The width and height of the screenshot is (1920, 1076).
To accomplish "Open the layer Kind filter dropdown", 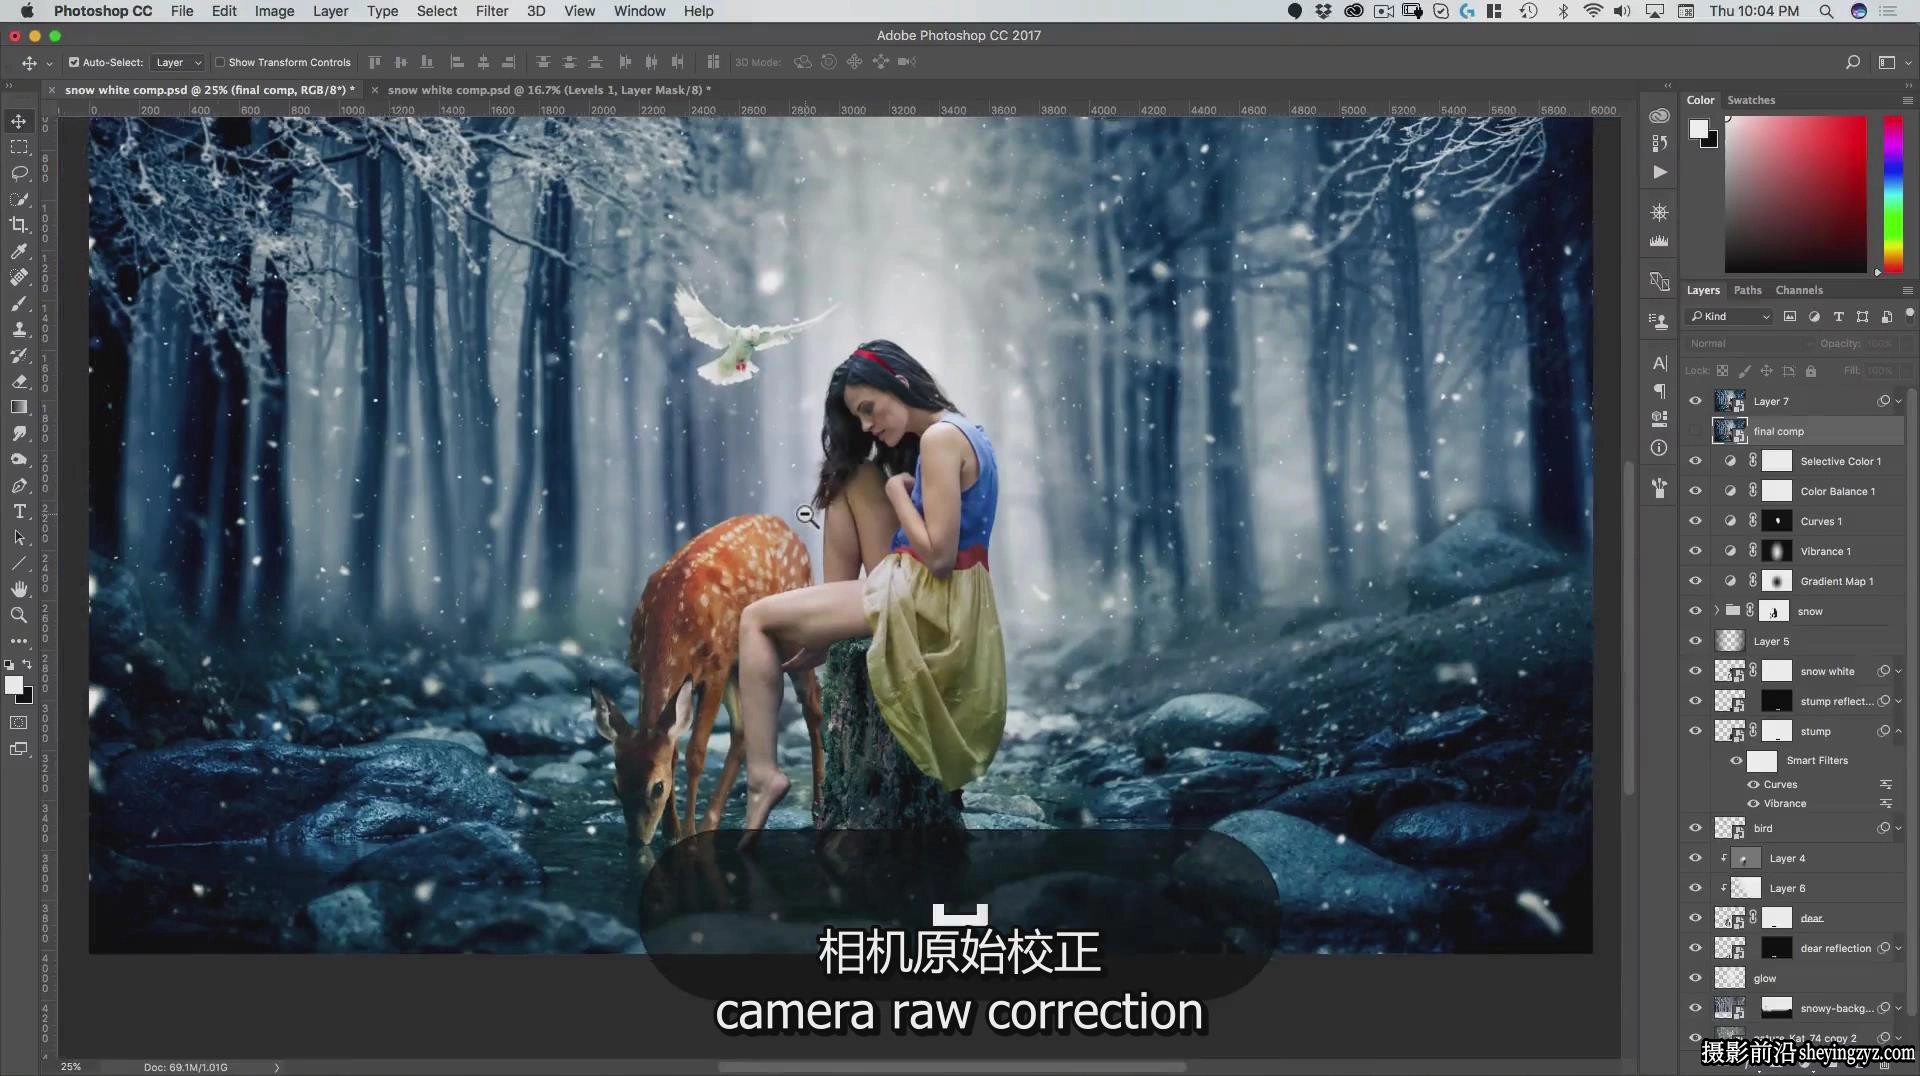I will 1730,316.
